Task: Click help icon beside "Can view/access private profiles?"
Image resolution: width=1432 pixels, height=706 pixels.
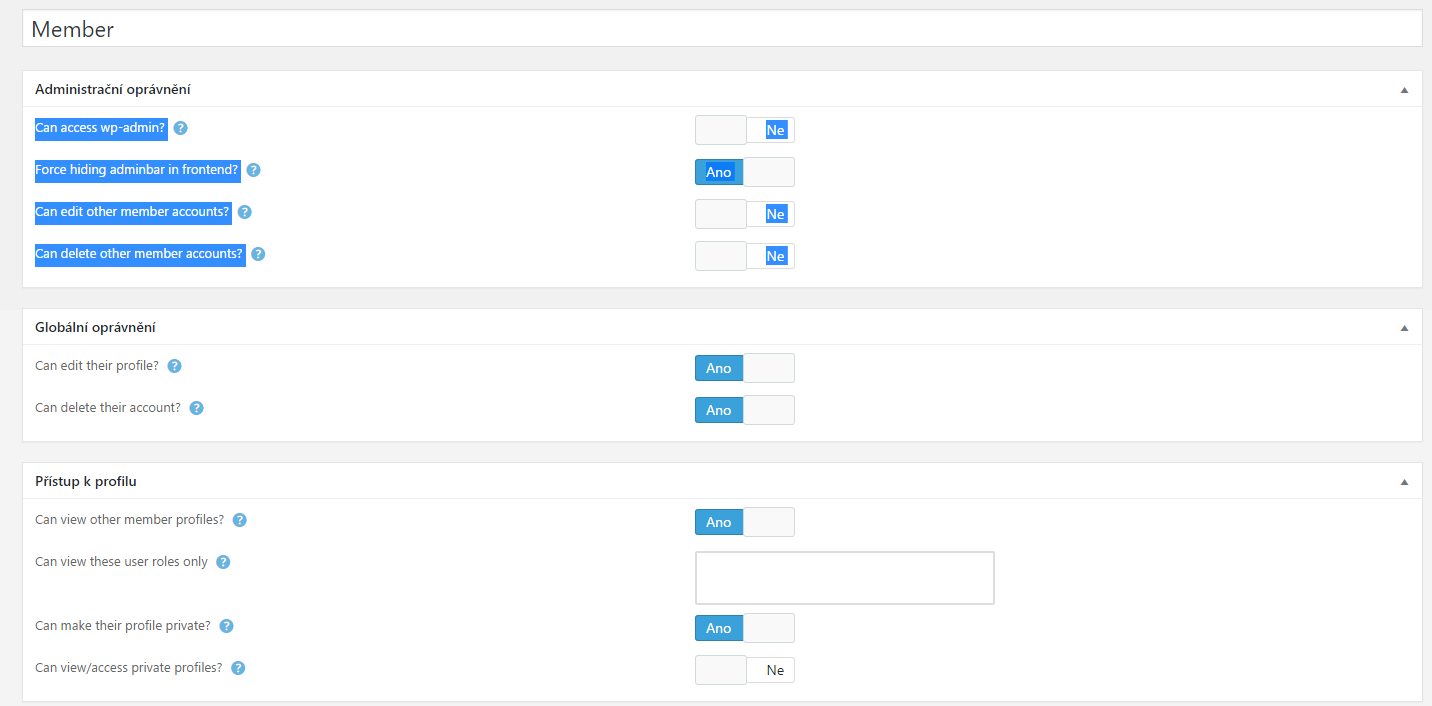Action: [x=238, y=668]
